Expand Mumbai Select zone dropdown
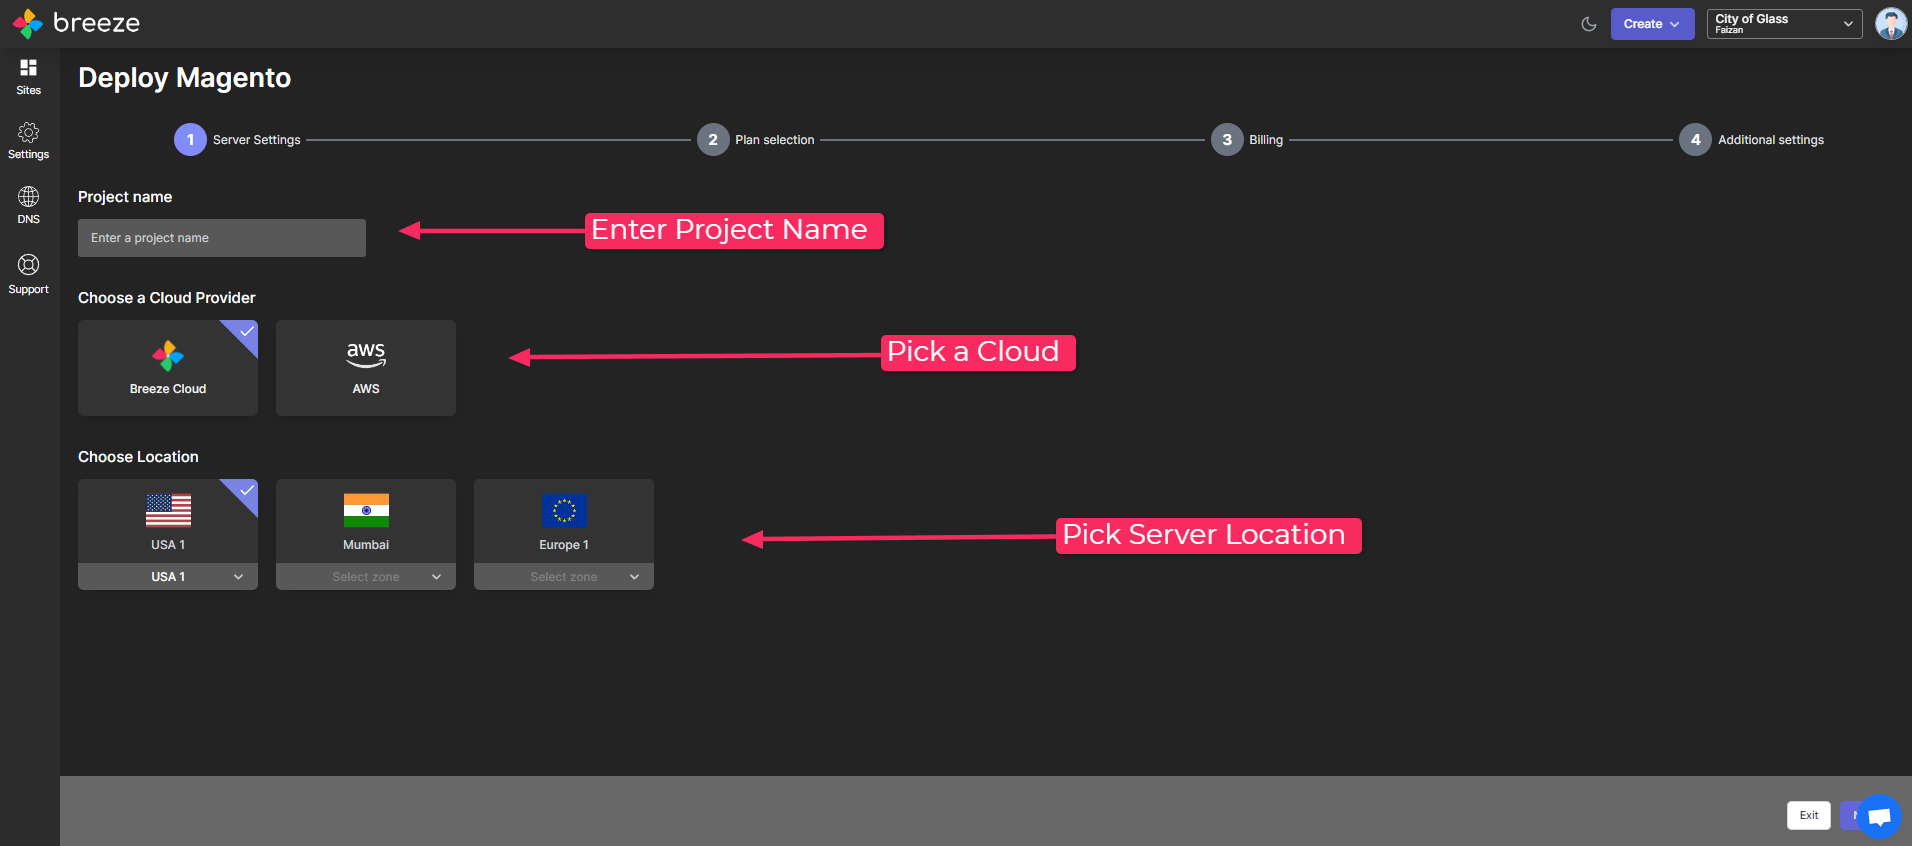The width and height of the screenshot is (1912, 846). pos(366,577)
